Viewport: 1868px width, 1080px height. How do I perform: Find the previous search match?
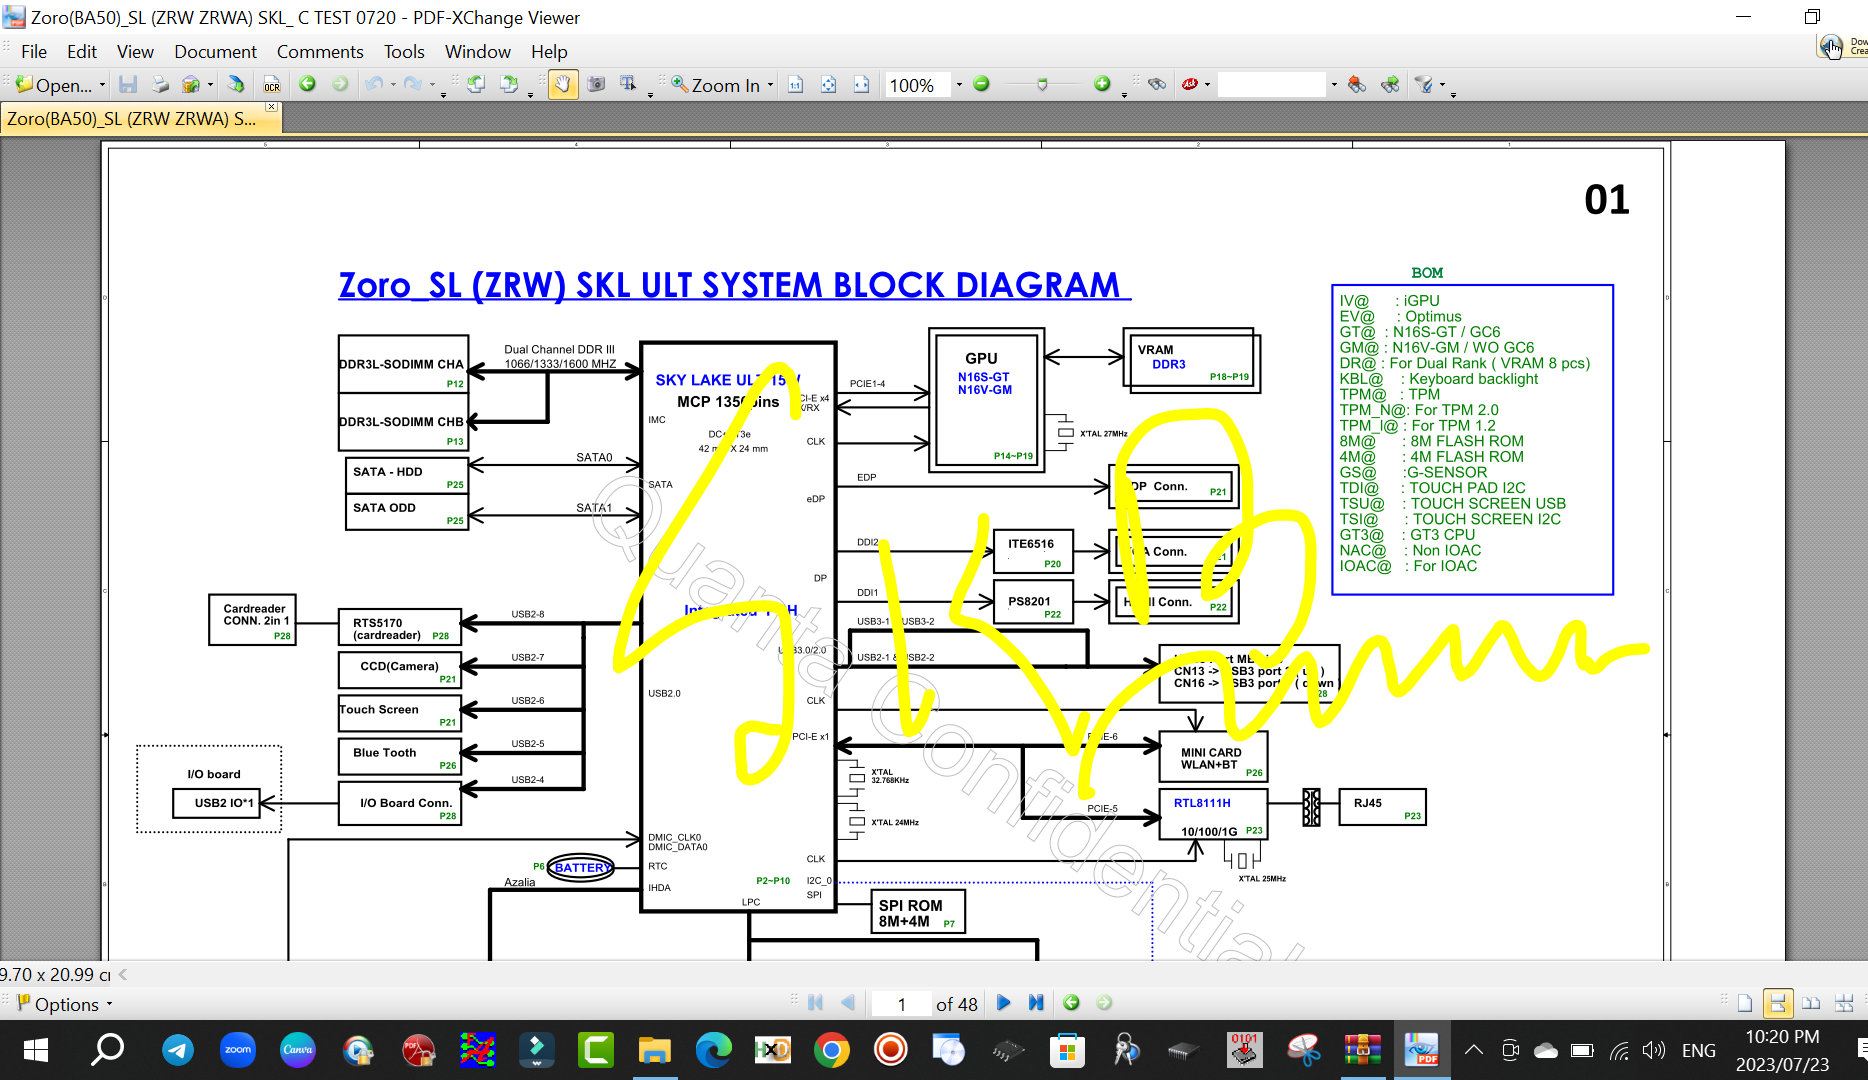(1357, 85)
